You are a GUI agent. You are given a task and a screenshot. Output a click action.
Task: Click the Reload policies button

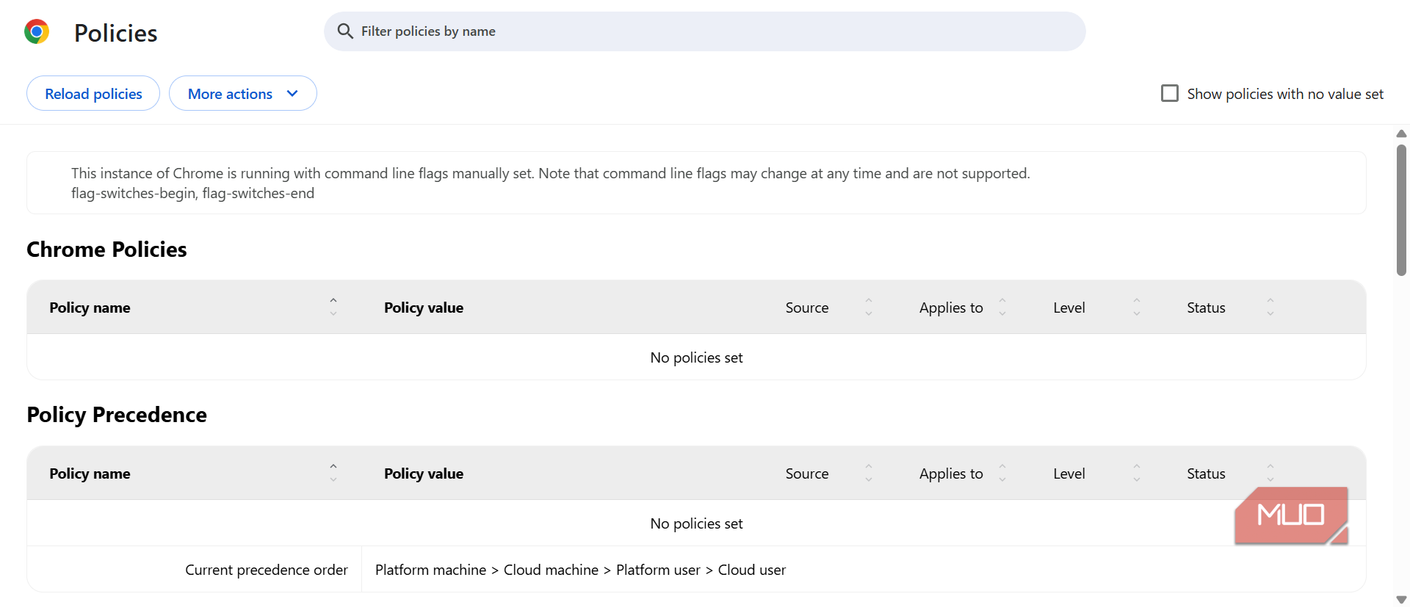[x=93, y=93]
